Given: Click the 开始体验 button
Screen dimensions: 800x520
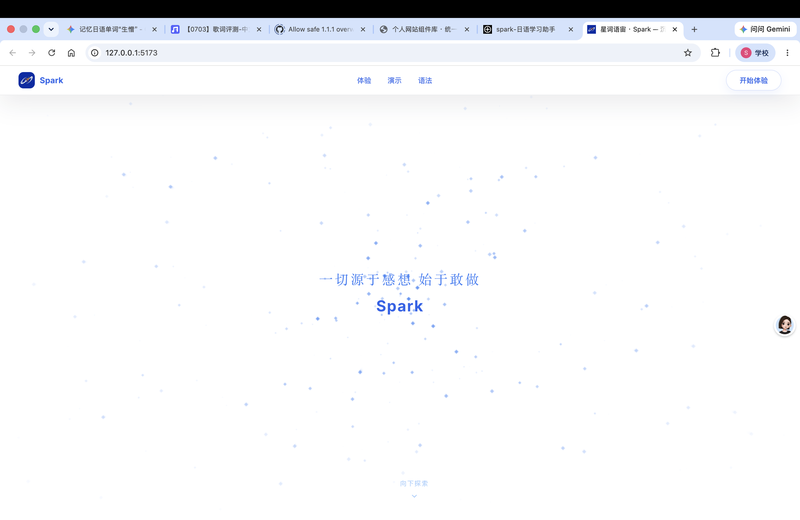Looking at the screenshot, I should tap(754, 80).
